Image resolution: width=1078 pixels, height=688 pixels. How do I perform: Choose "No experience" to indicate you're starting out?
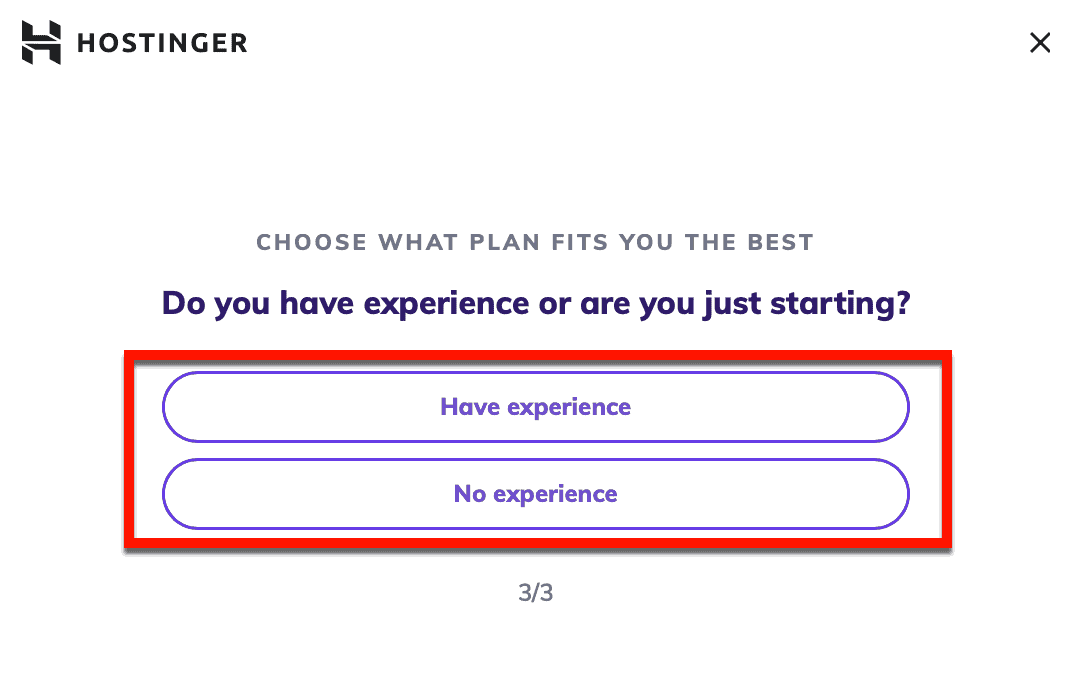point(536,493)
